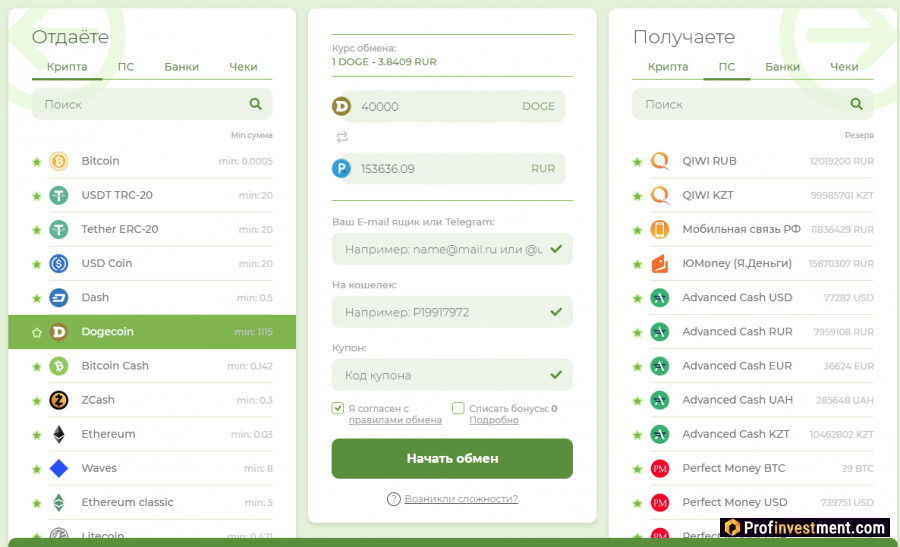Select the Perfect Money BTC icon

point(660,469)
